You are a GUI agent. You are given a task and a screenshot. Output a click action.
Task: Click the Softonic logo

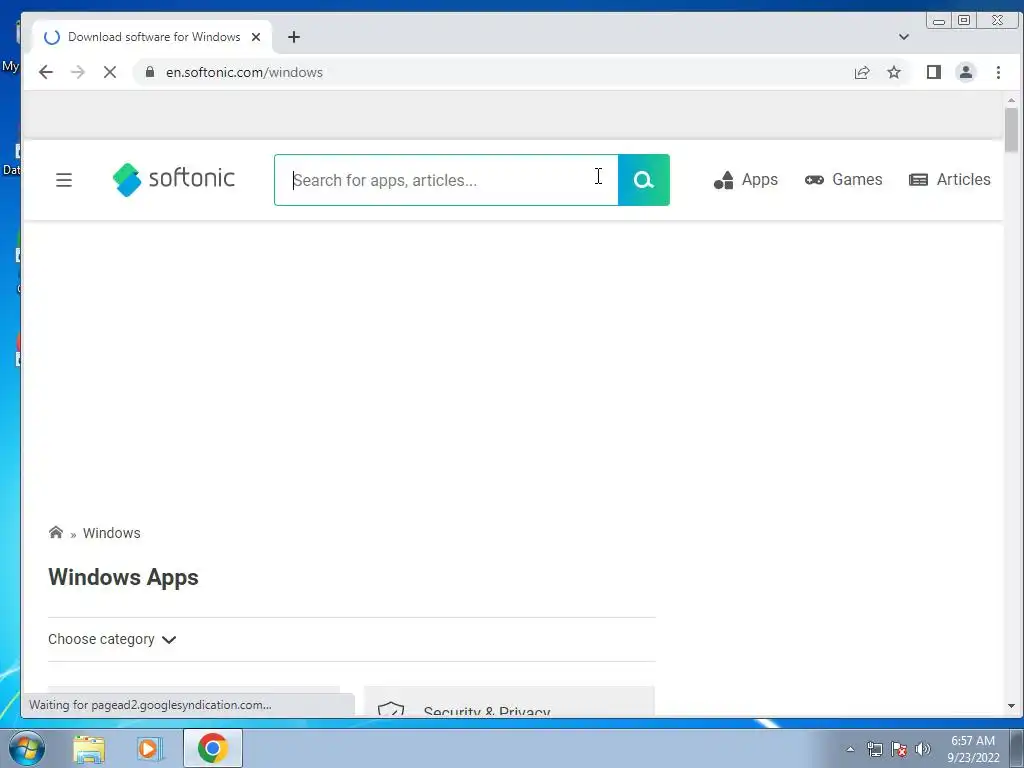(173, 179)
